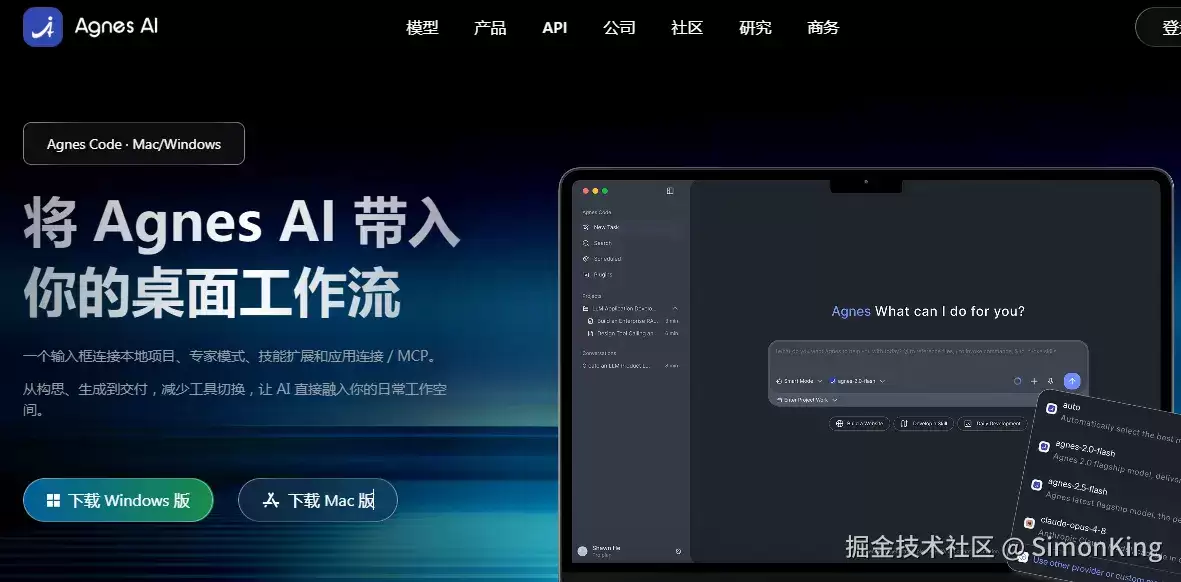Select New Task in the mockup sidebar
This screenshot has width=1181, height=582.
[x=632, y=227]
